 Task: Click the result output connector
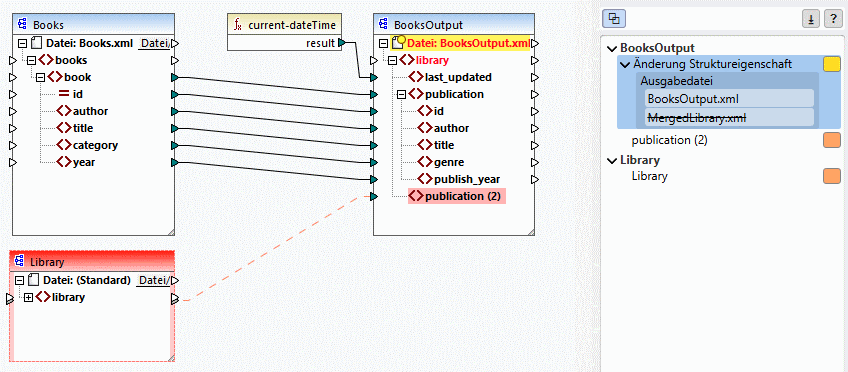[342, 43]
